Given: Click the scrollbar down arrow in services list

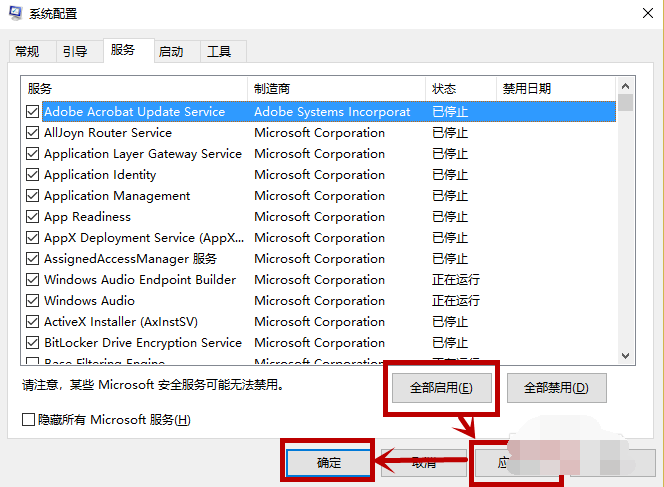Looking at the screenshot, I should tap(625, 356).
